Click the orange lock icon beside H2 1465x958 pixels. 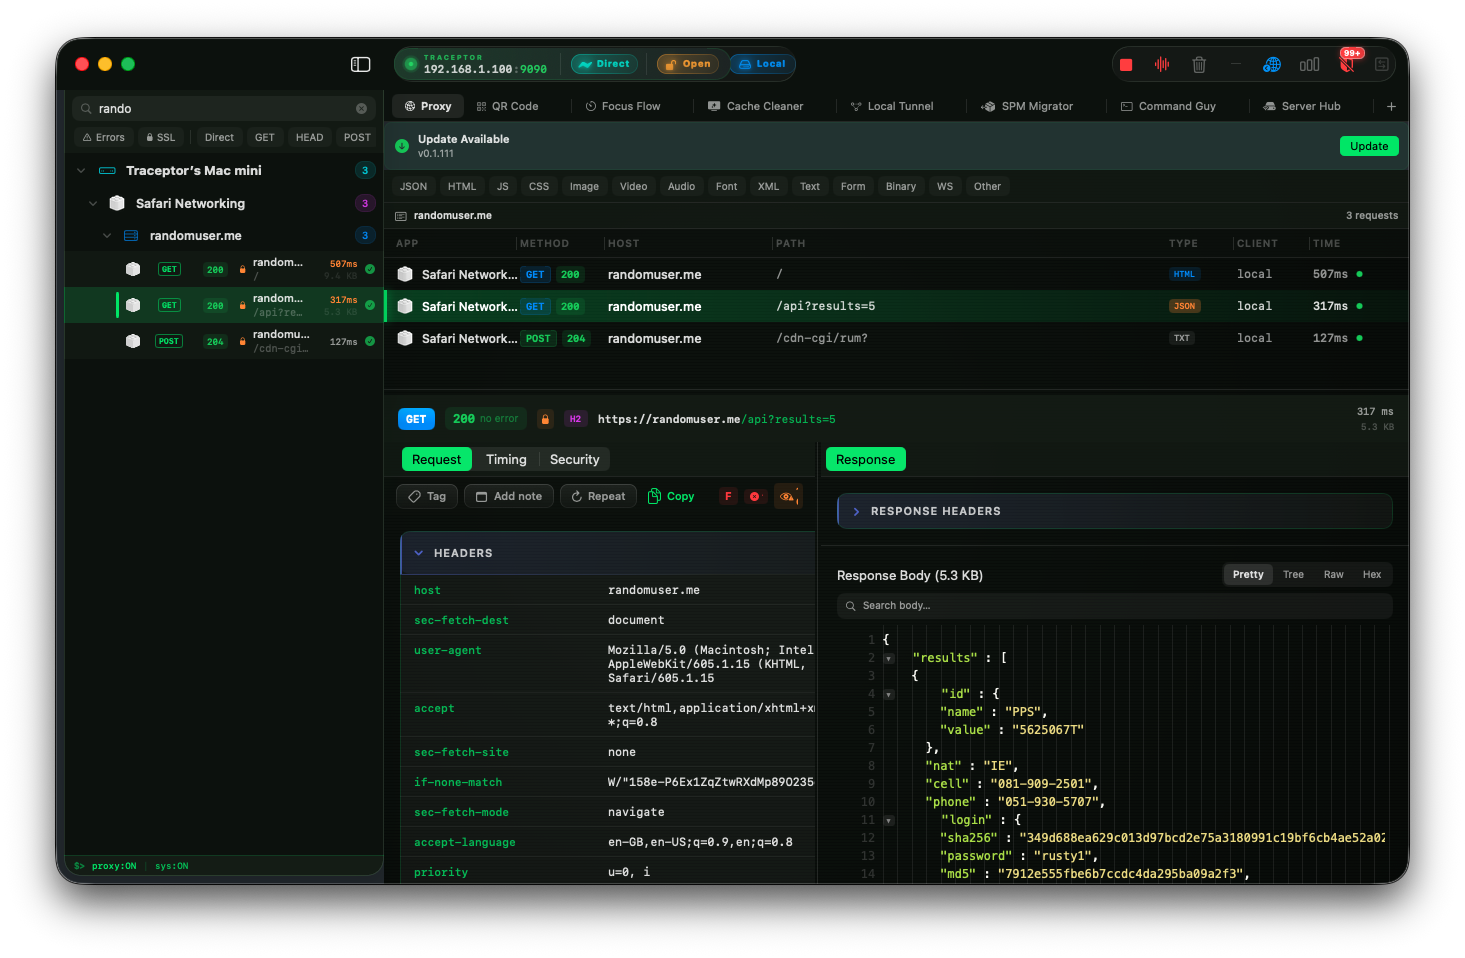tap(545, 419)
